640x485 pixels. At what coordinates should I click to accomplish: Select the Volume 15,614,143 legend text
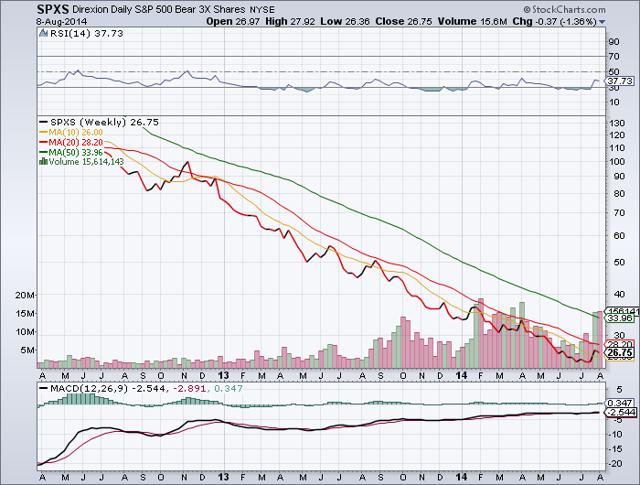tap(86, 162)
